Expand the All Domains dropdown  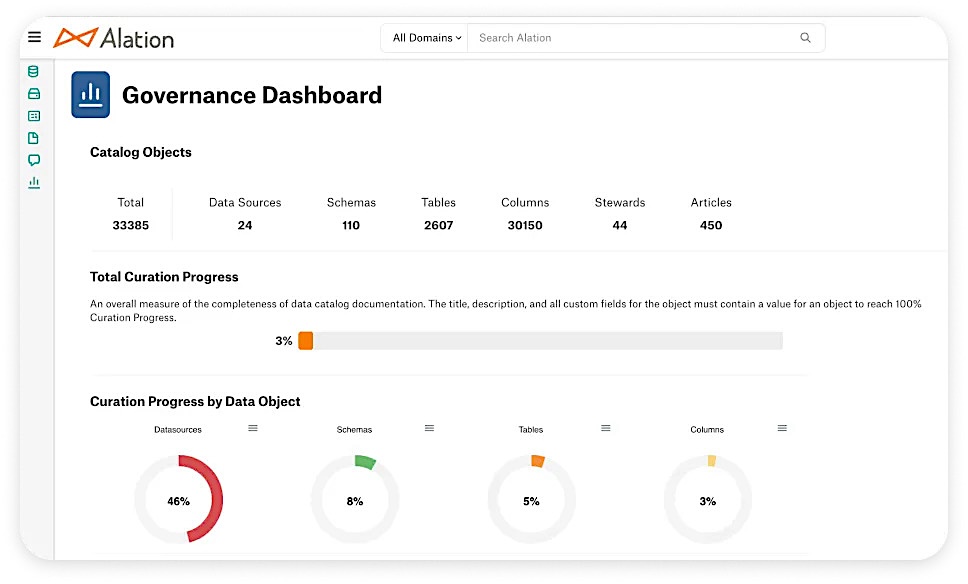[x=424, y=37]
